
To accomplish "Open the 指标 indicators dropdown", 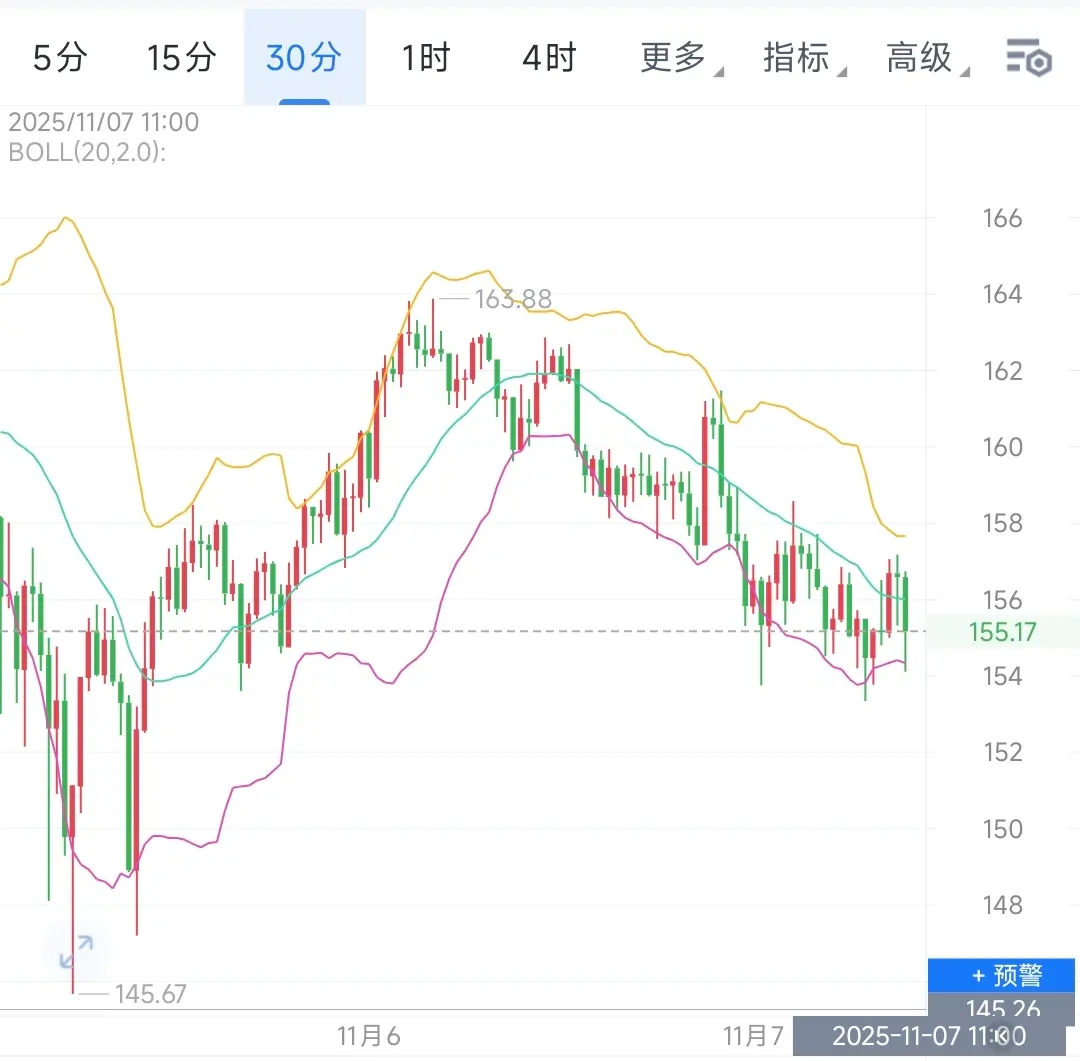I will (x=803, y=57).
